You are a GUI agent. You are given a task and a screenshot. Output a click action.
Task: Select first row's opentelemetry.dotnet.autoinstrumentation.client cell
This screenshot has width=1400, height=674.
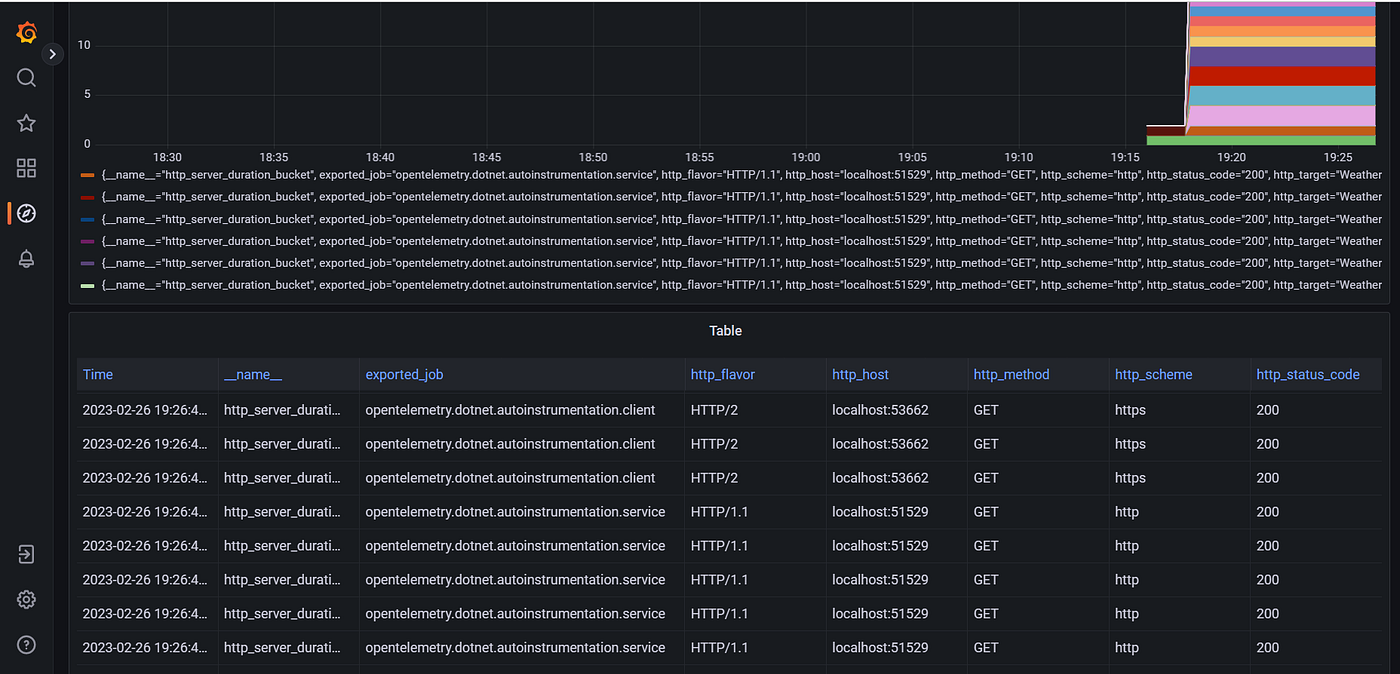pyautogui.click(x=510, y=410)
